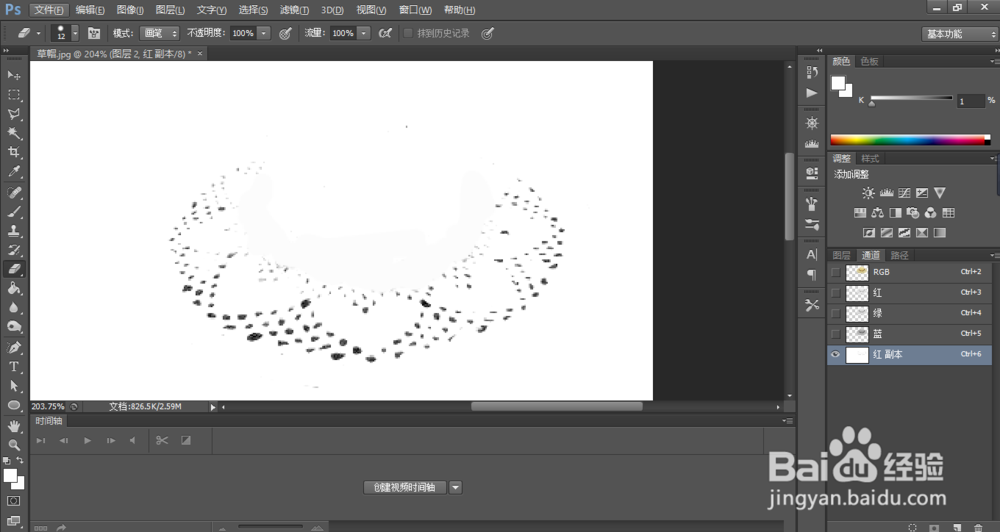
Task: Select the Brush tool
Action: (13, 211)
